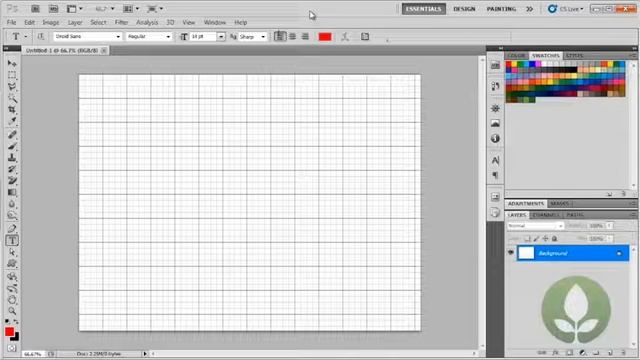
Task: Toggle lock image pixels in Layers
Action: [x=536, y=238]
